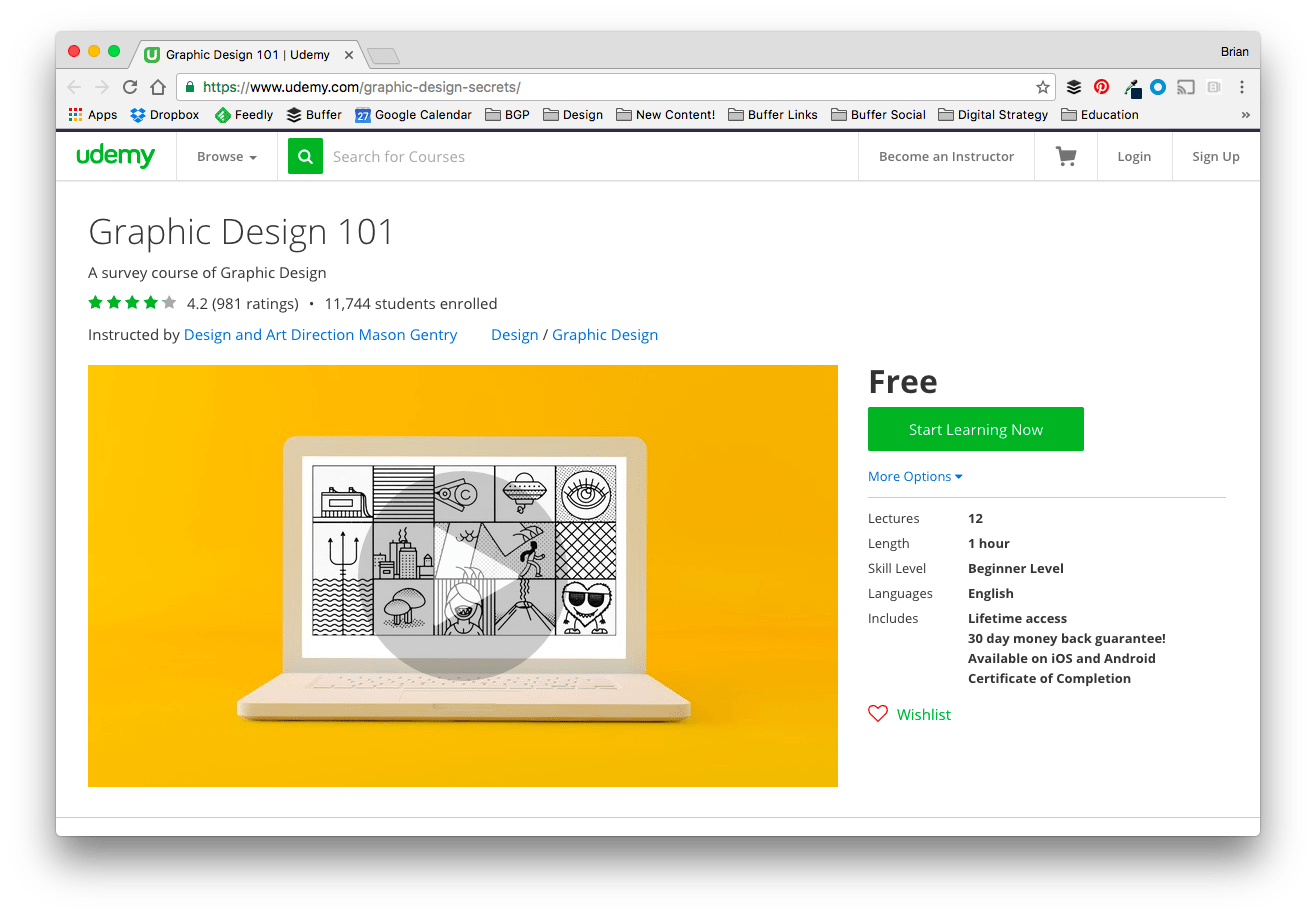This screenshot has width=1316, height=916.
Task: Open the More Options dropdown
Action: pos(914,476)
